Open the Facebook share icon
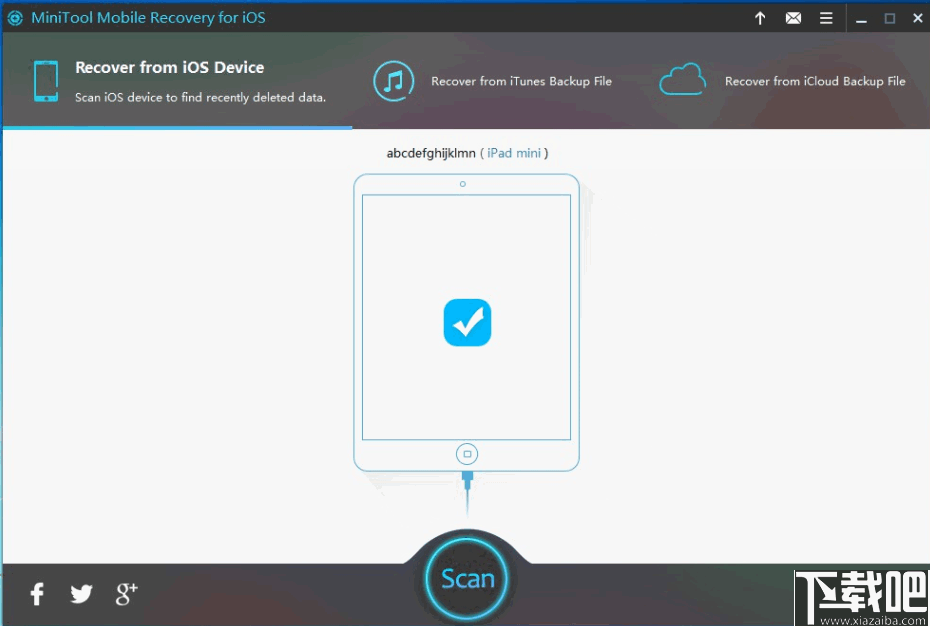The image size is (930, 626). [x=36, y=593]
